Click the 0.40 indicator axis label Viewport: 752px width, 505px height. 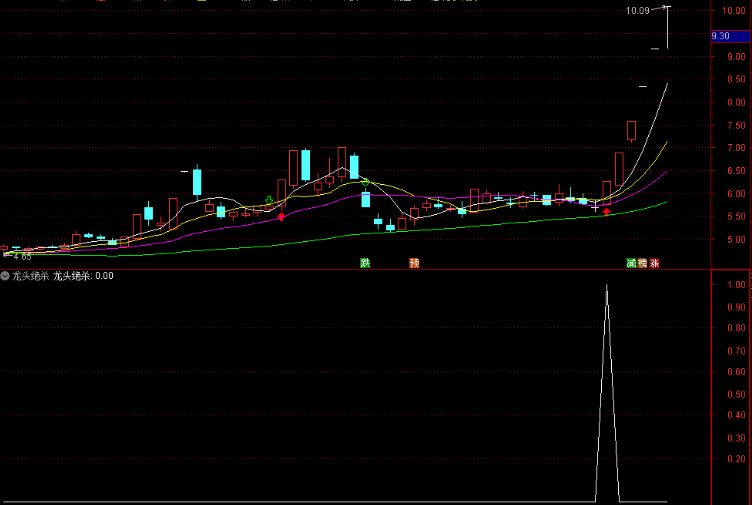coord(736,415)
